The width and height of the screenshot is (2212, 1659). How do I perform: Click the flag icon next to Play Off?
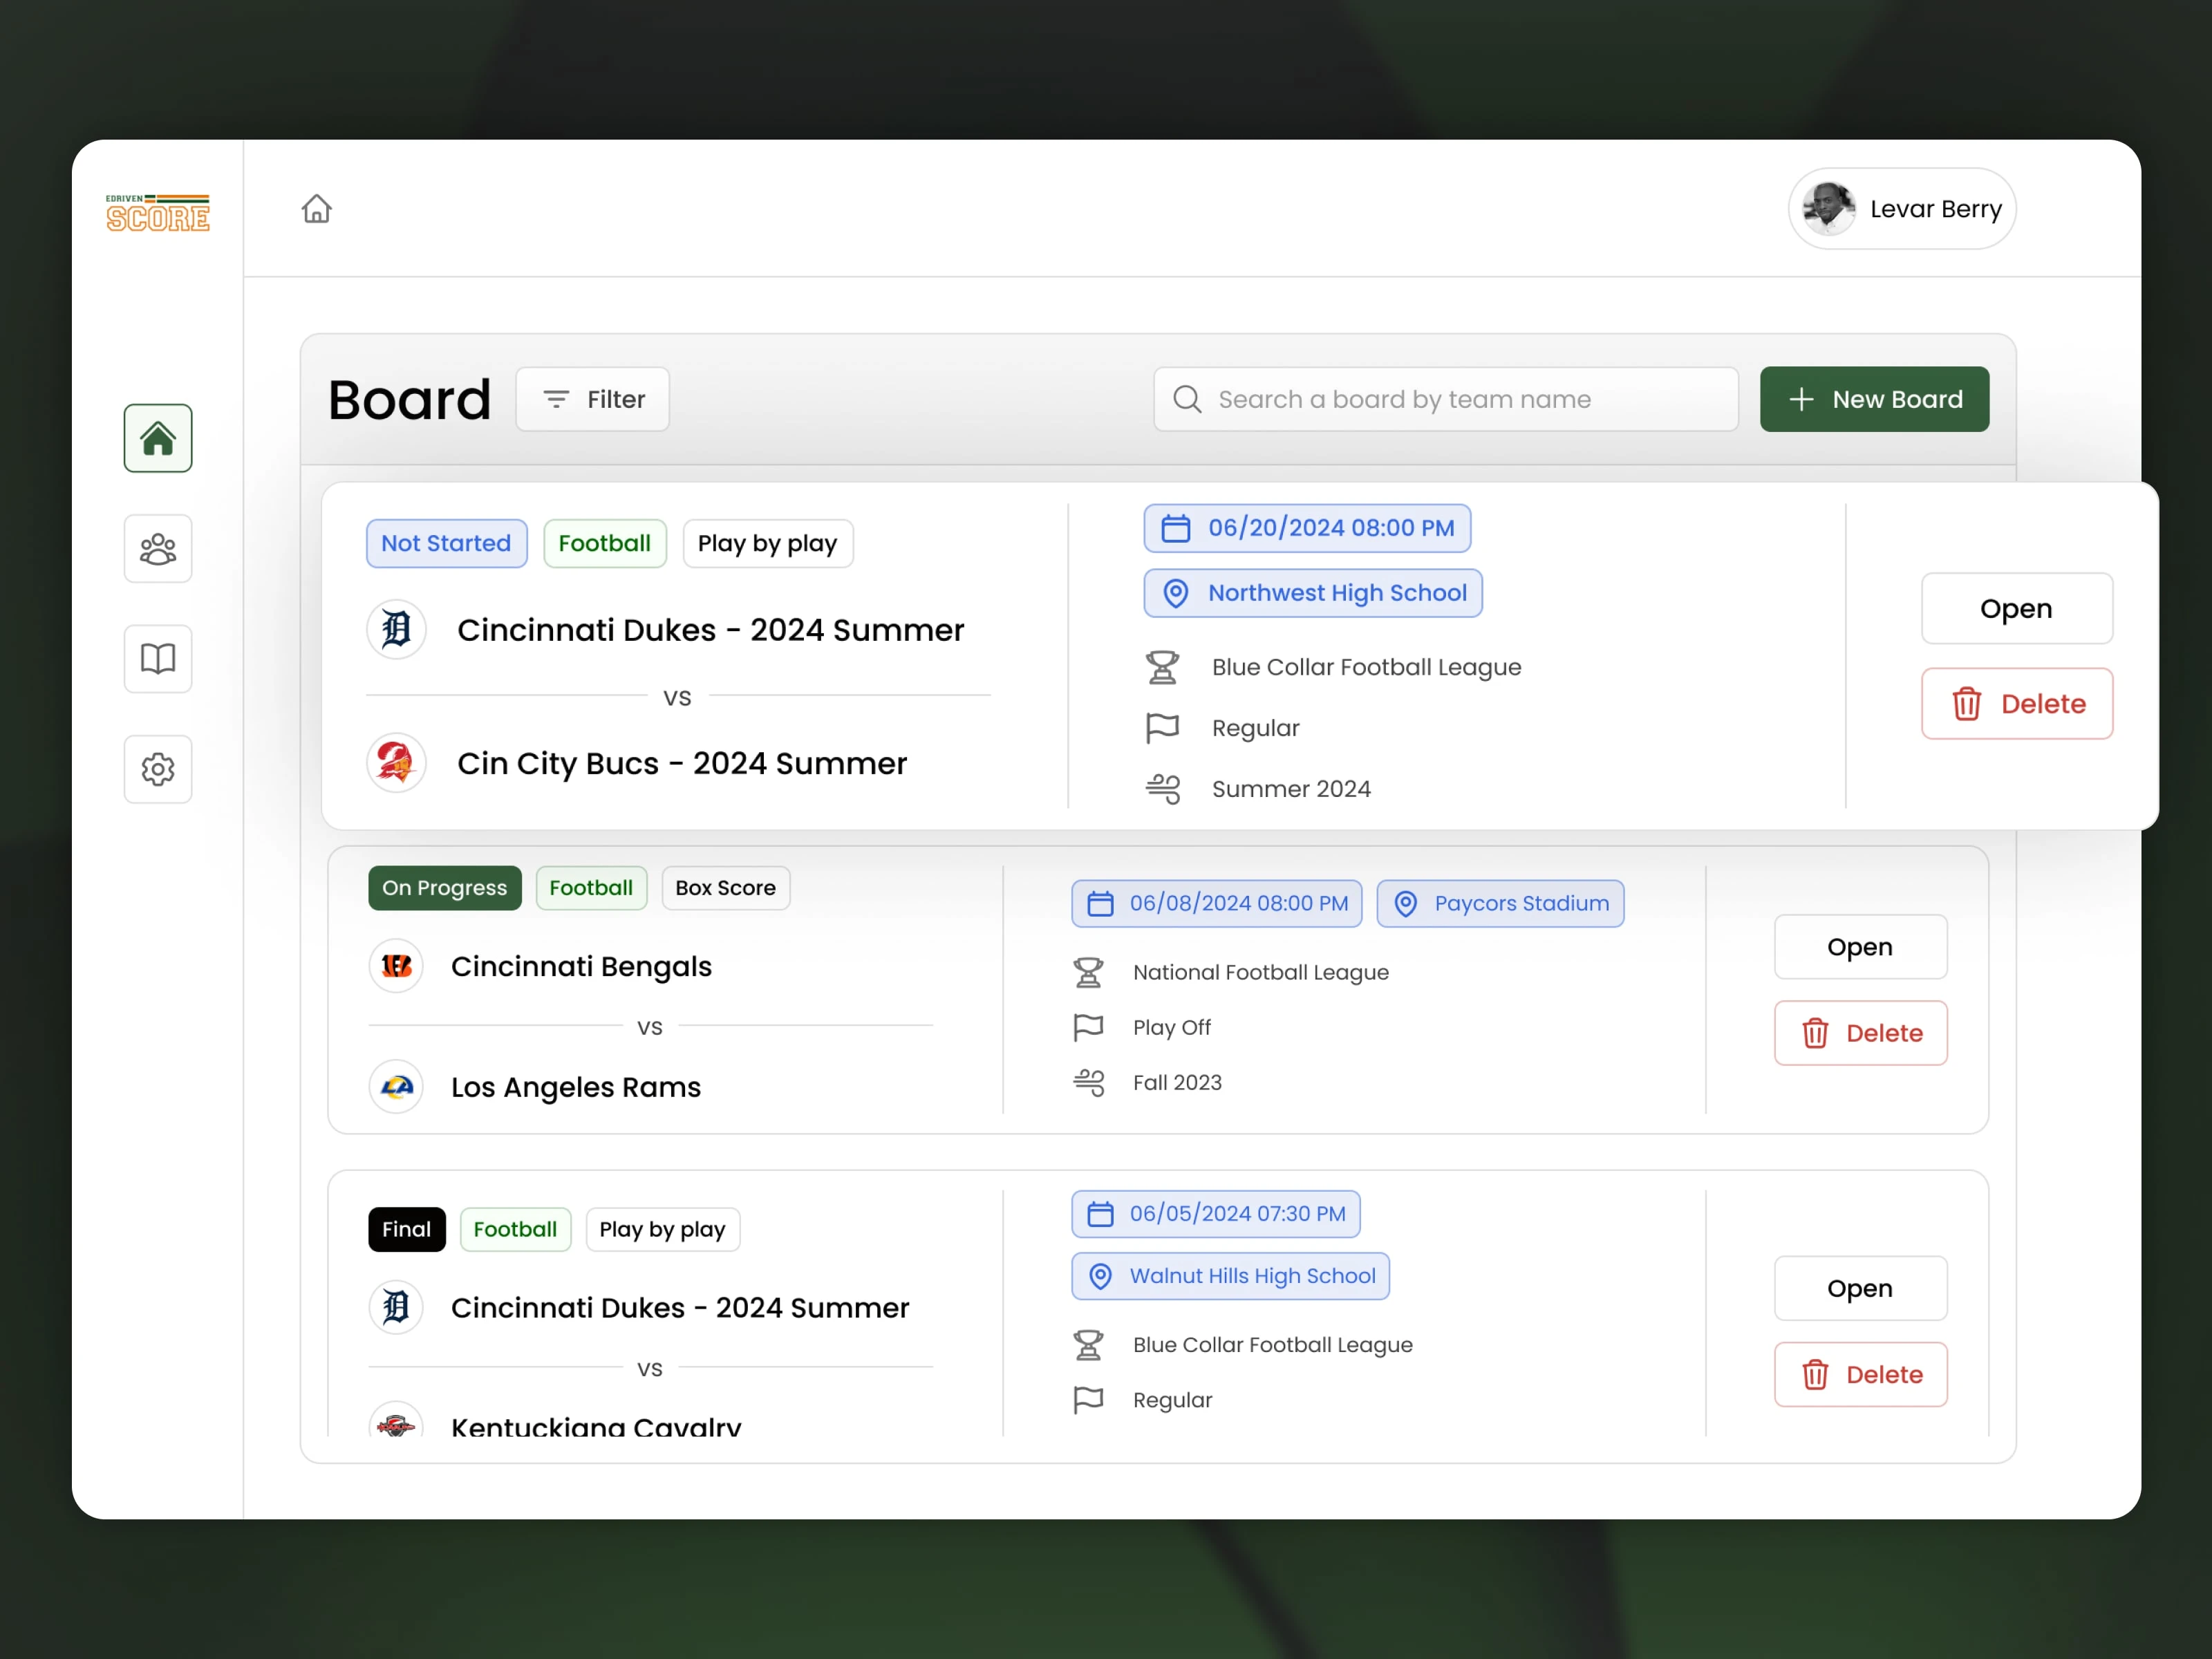(x=1088, y=1027)
